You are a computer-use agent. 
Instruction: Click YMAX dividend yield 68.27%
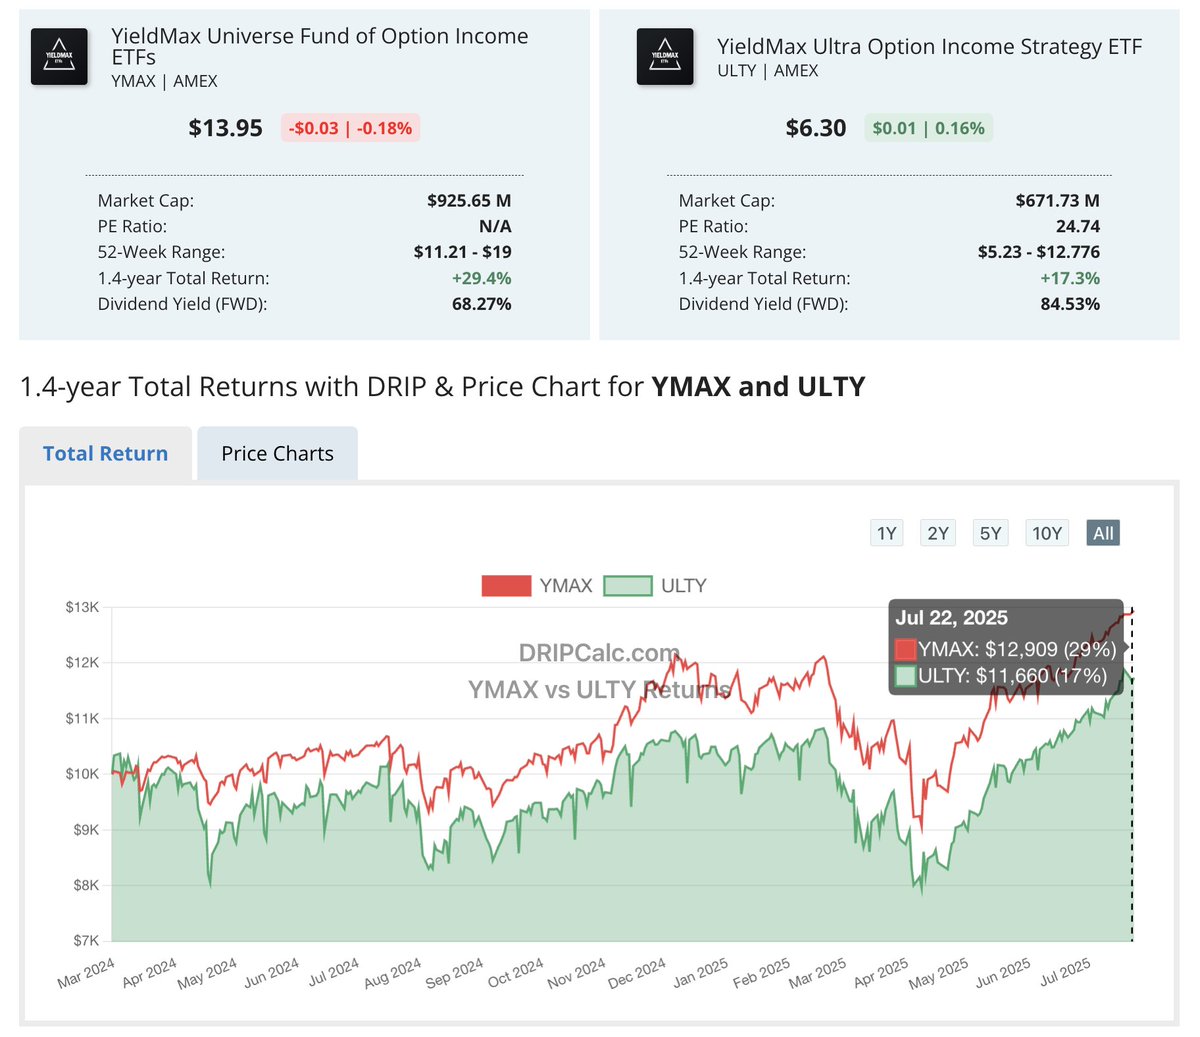(482, 304)
